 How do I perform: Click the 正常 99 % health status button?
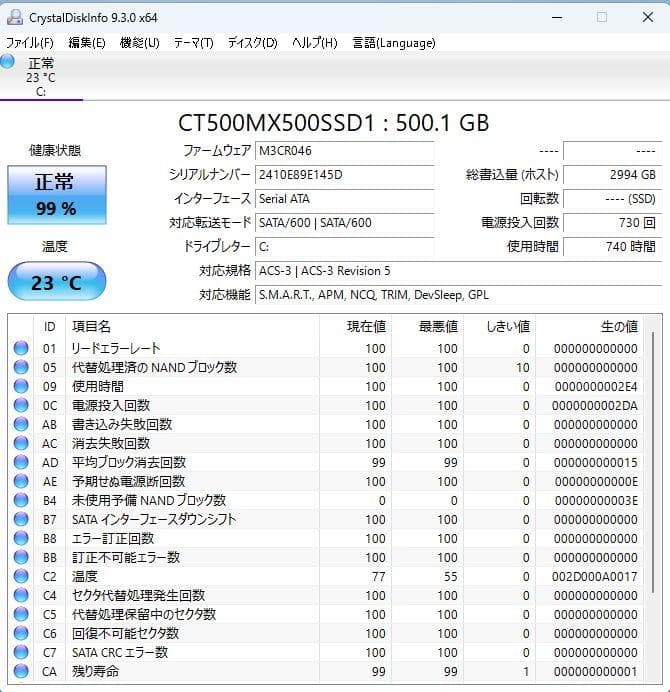[x=57, y=195]
